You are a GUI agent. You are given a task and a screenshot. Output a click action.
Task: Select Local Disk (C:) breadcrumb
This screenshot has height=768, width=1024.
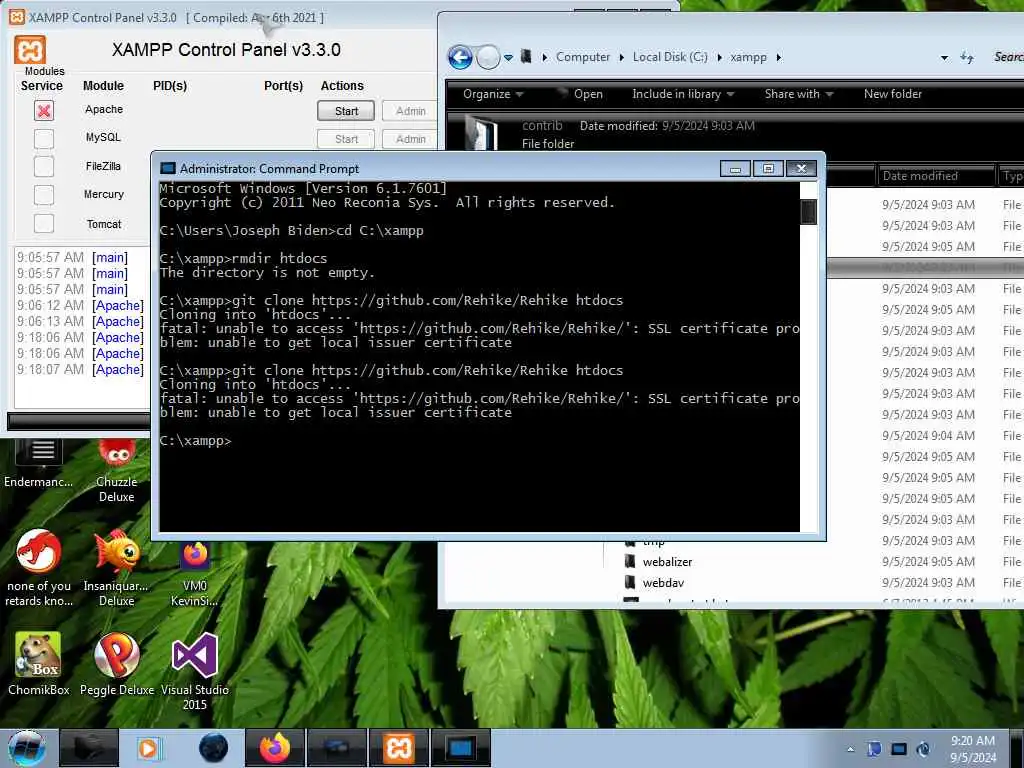click(x=670, y=57)
